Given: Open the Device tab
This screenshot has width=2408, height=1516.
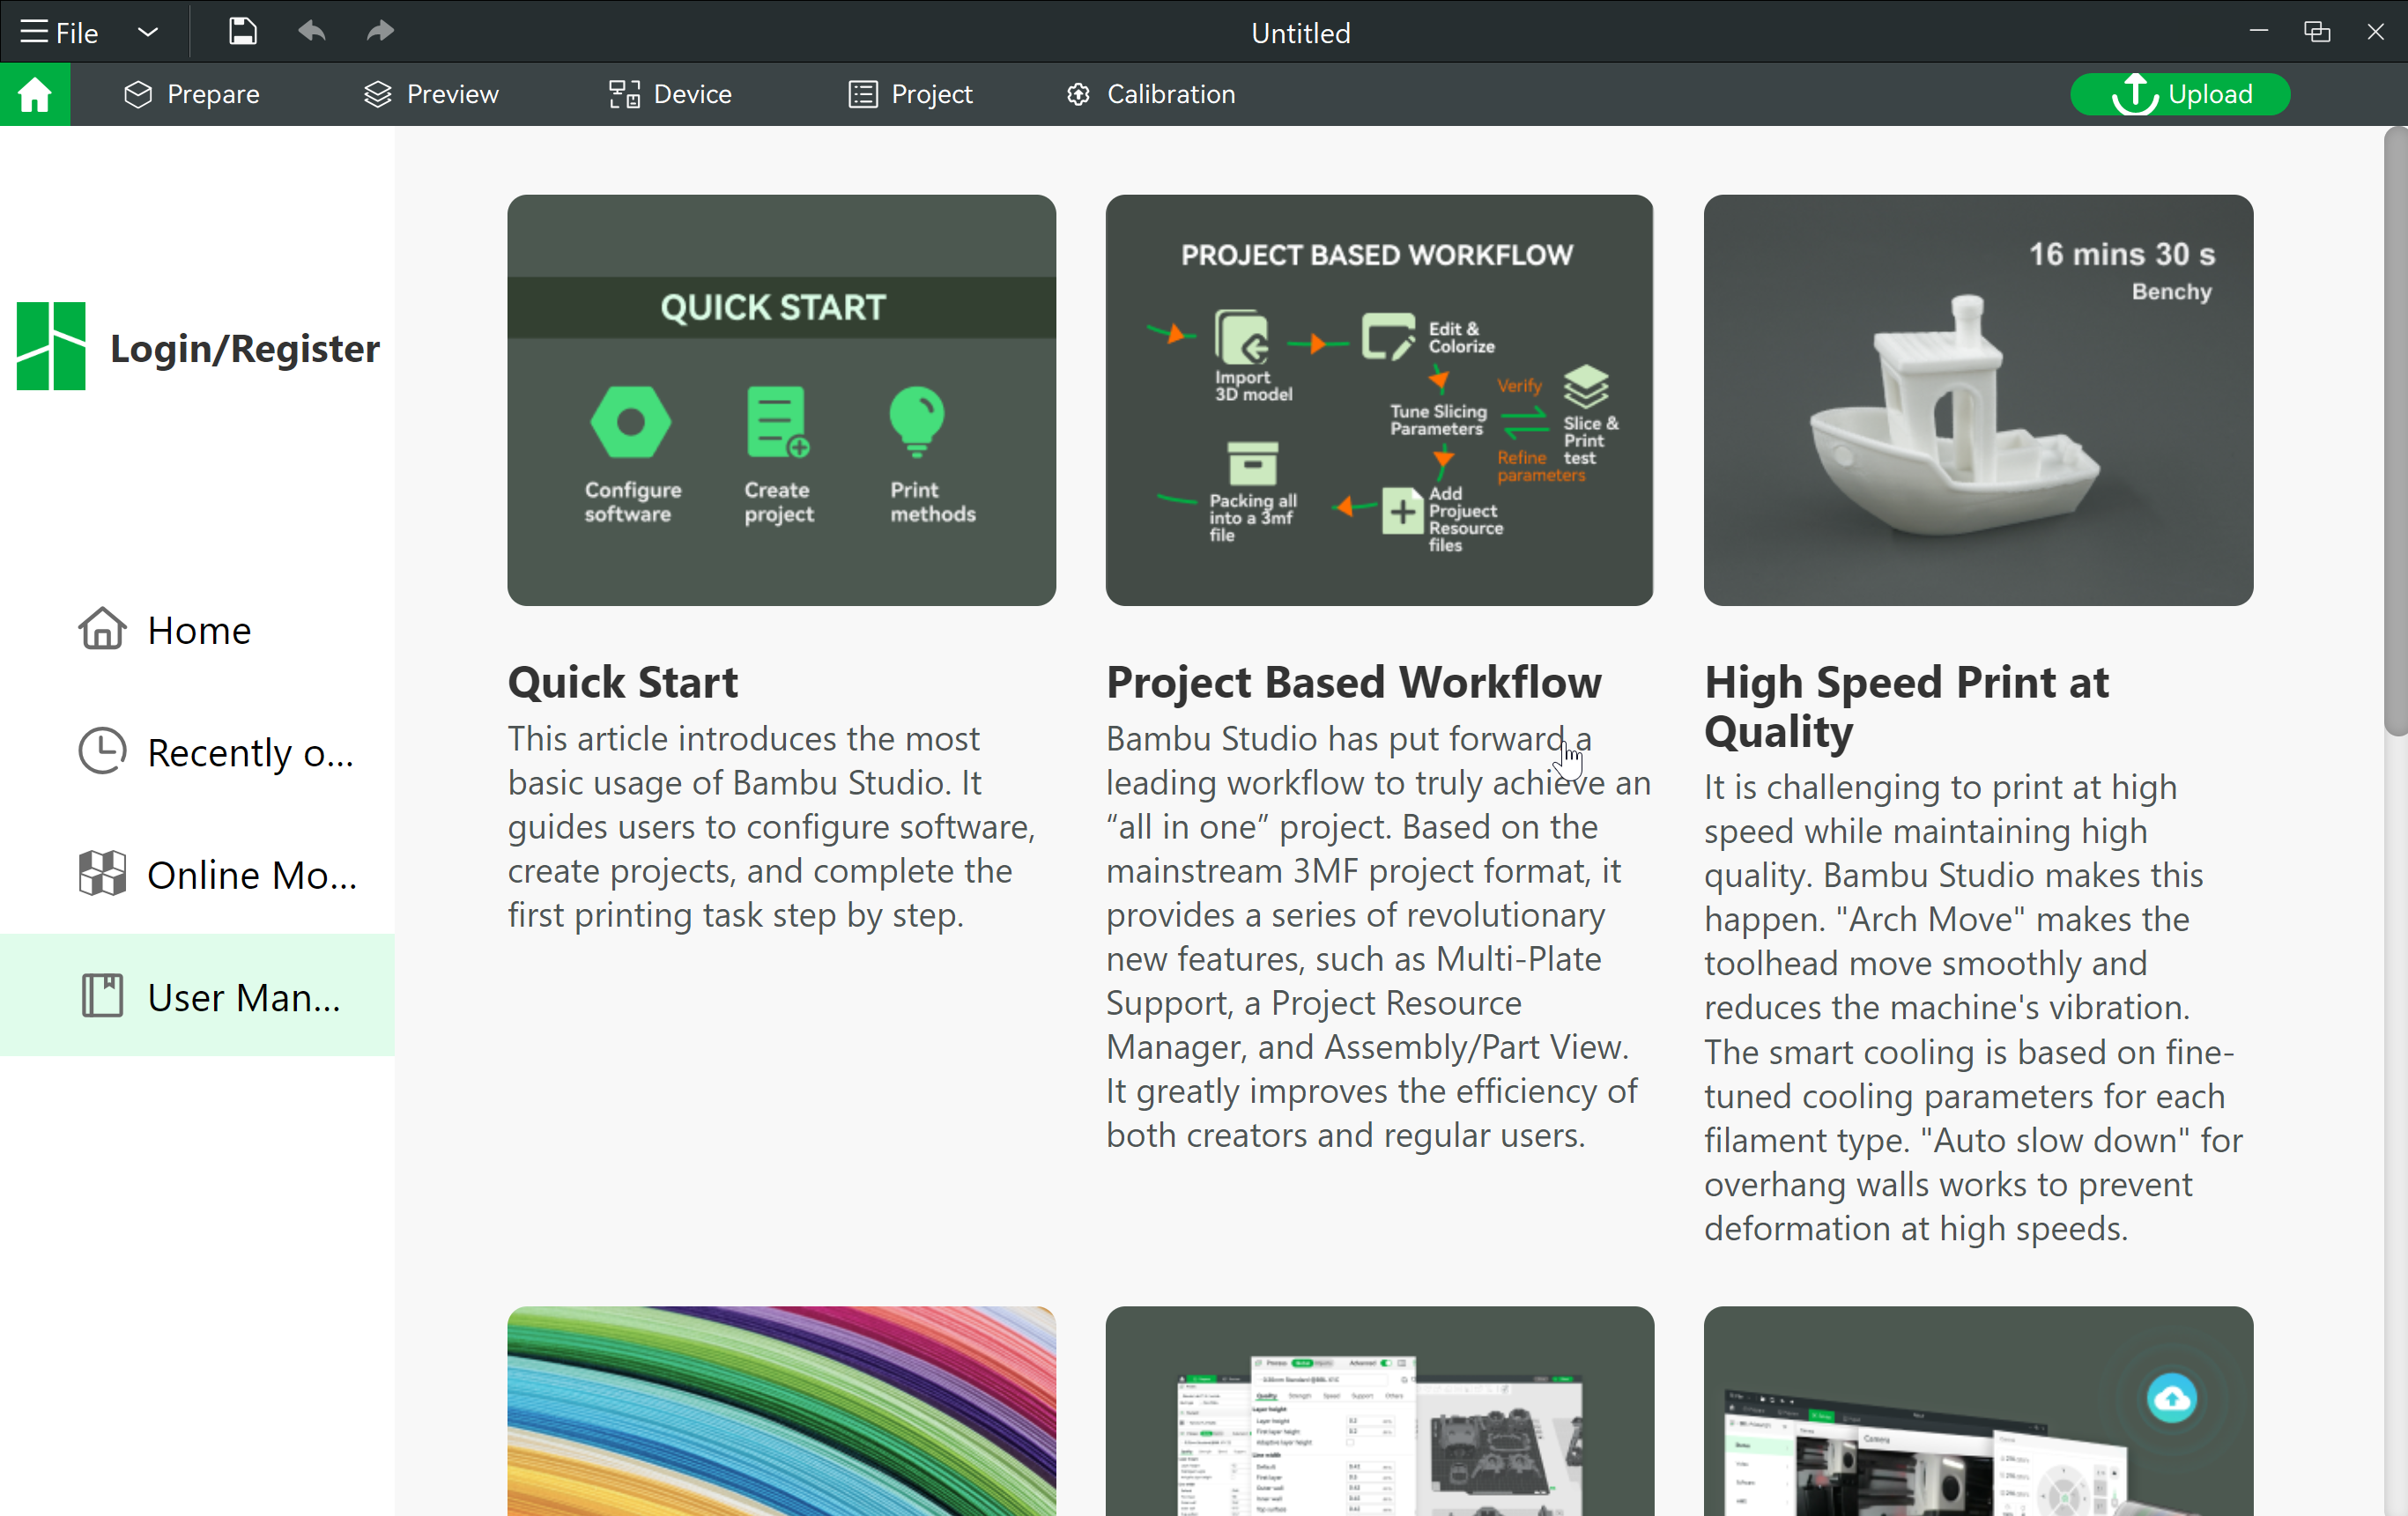Looking at the screenshot, I should (670, 94).
